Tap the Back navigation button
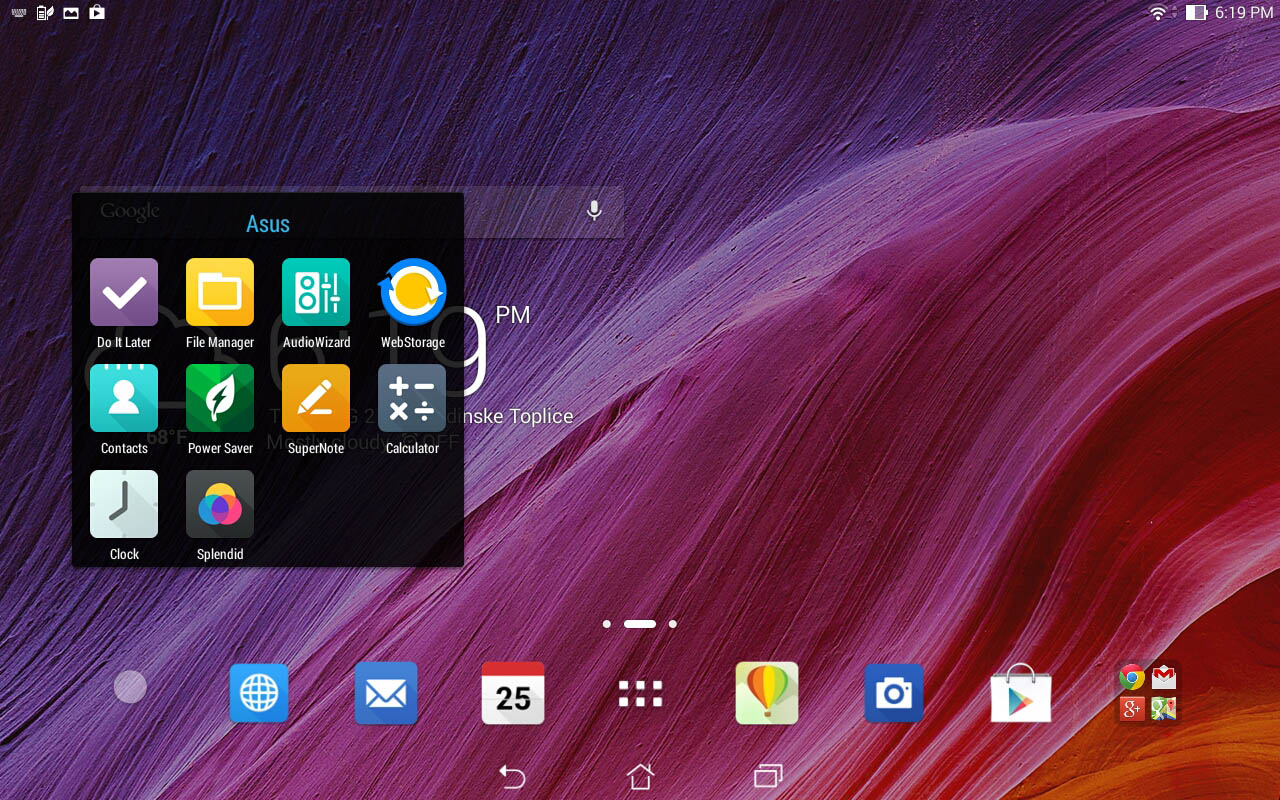This screenshot has height=800, width=1280. tap(512, 776)
